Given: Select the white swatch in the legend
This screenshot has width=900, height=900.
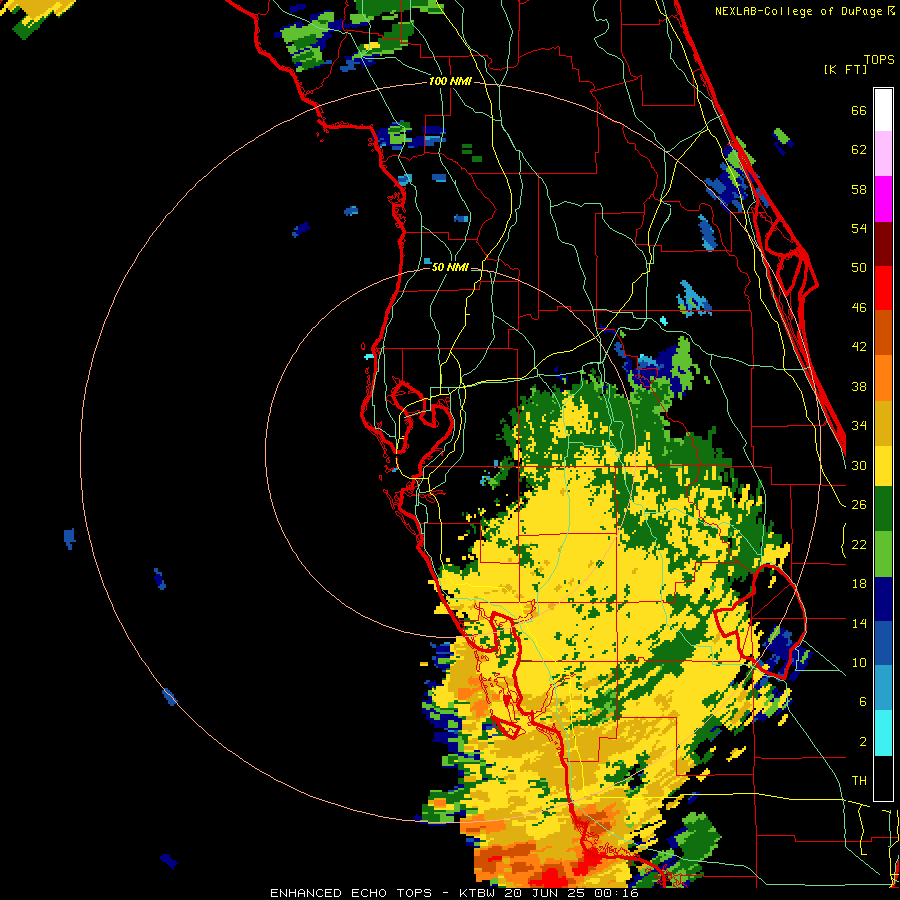Looking at the screenshot, I should pyautogui.click(x=883, y=110).
